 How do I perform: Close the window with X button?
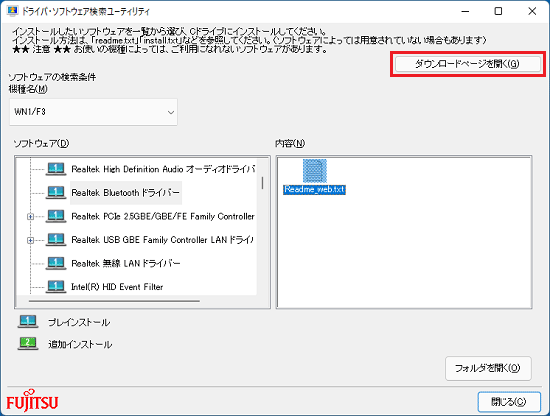tap(532, 11)
